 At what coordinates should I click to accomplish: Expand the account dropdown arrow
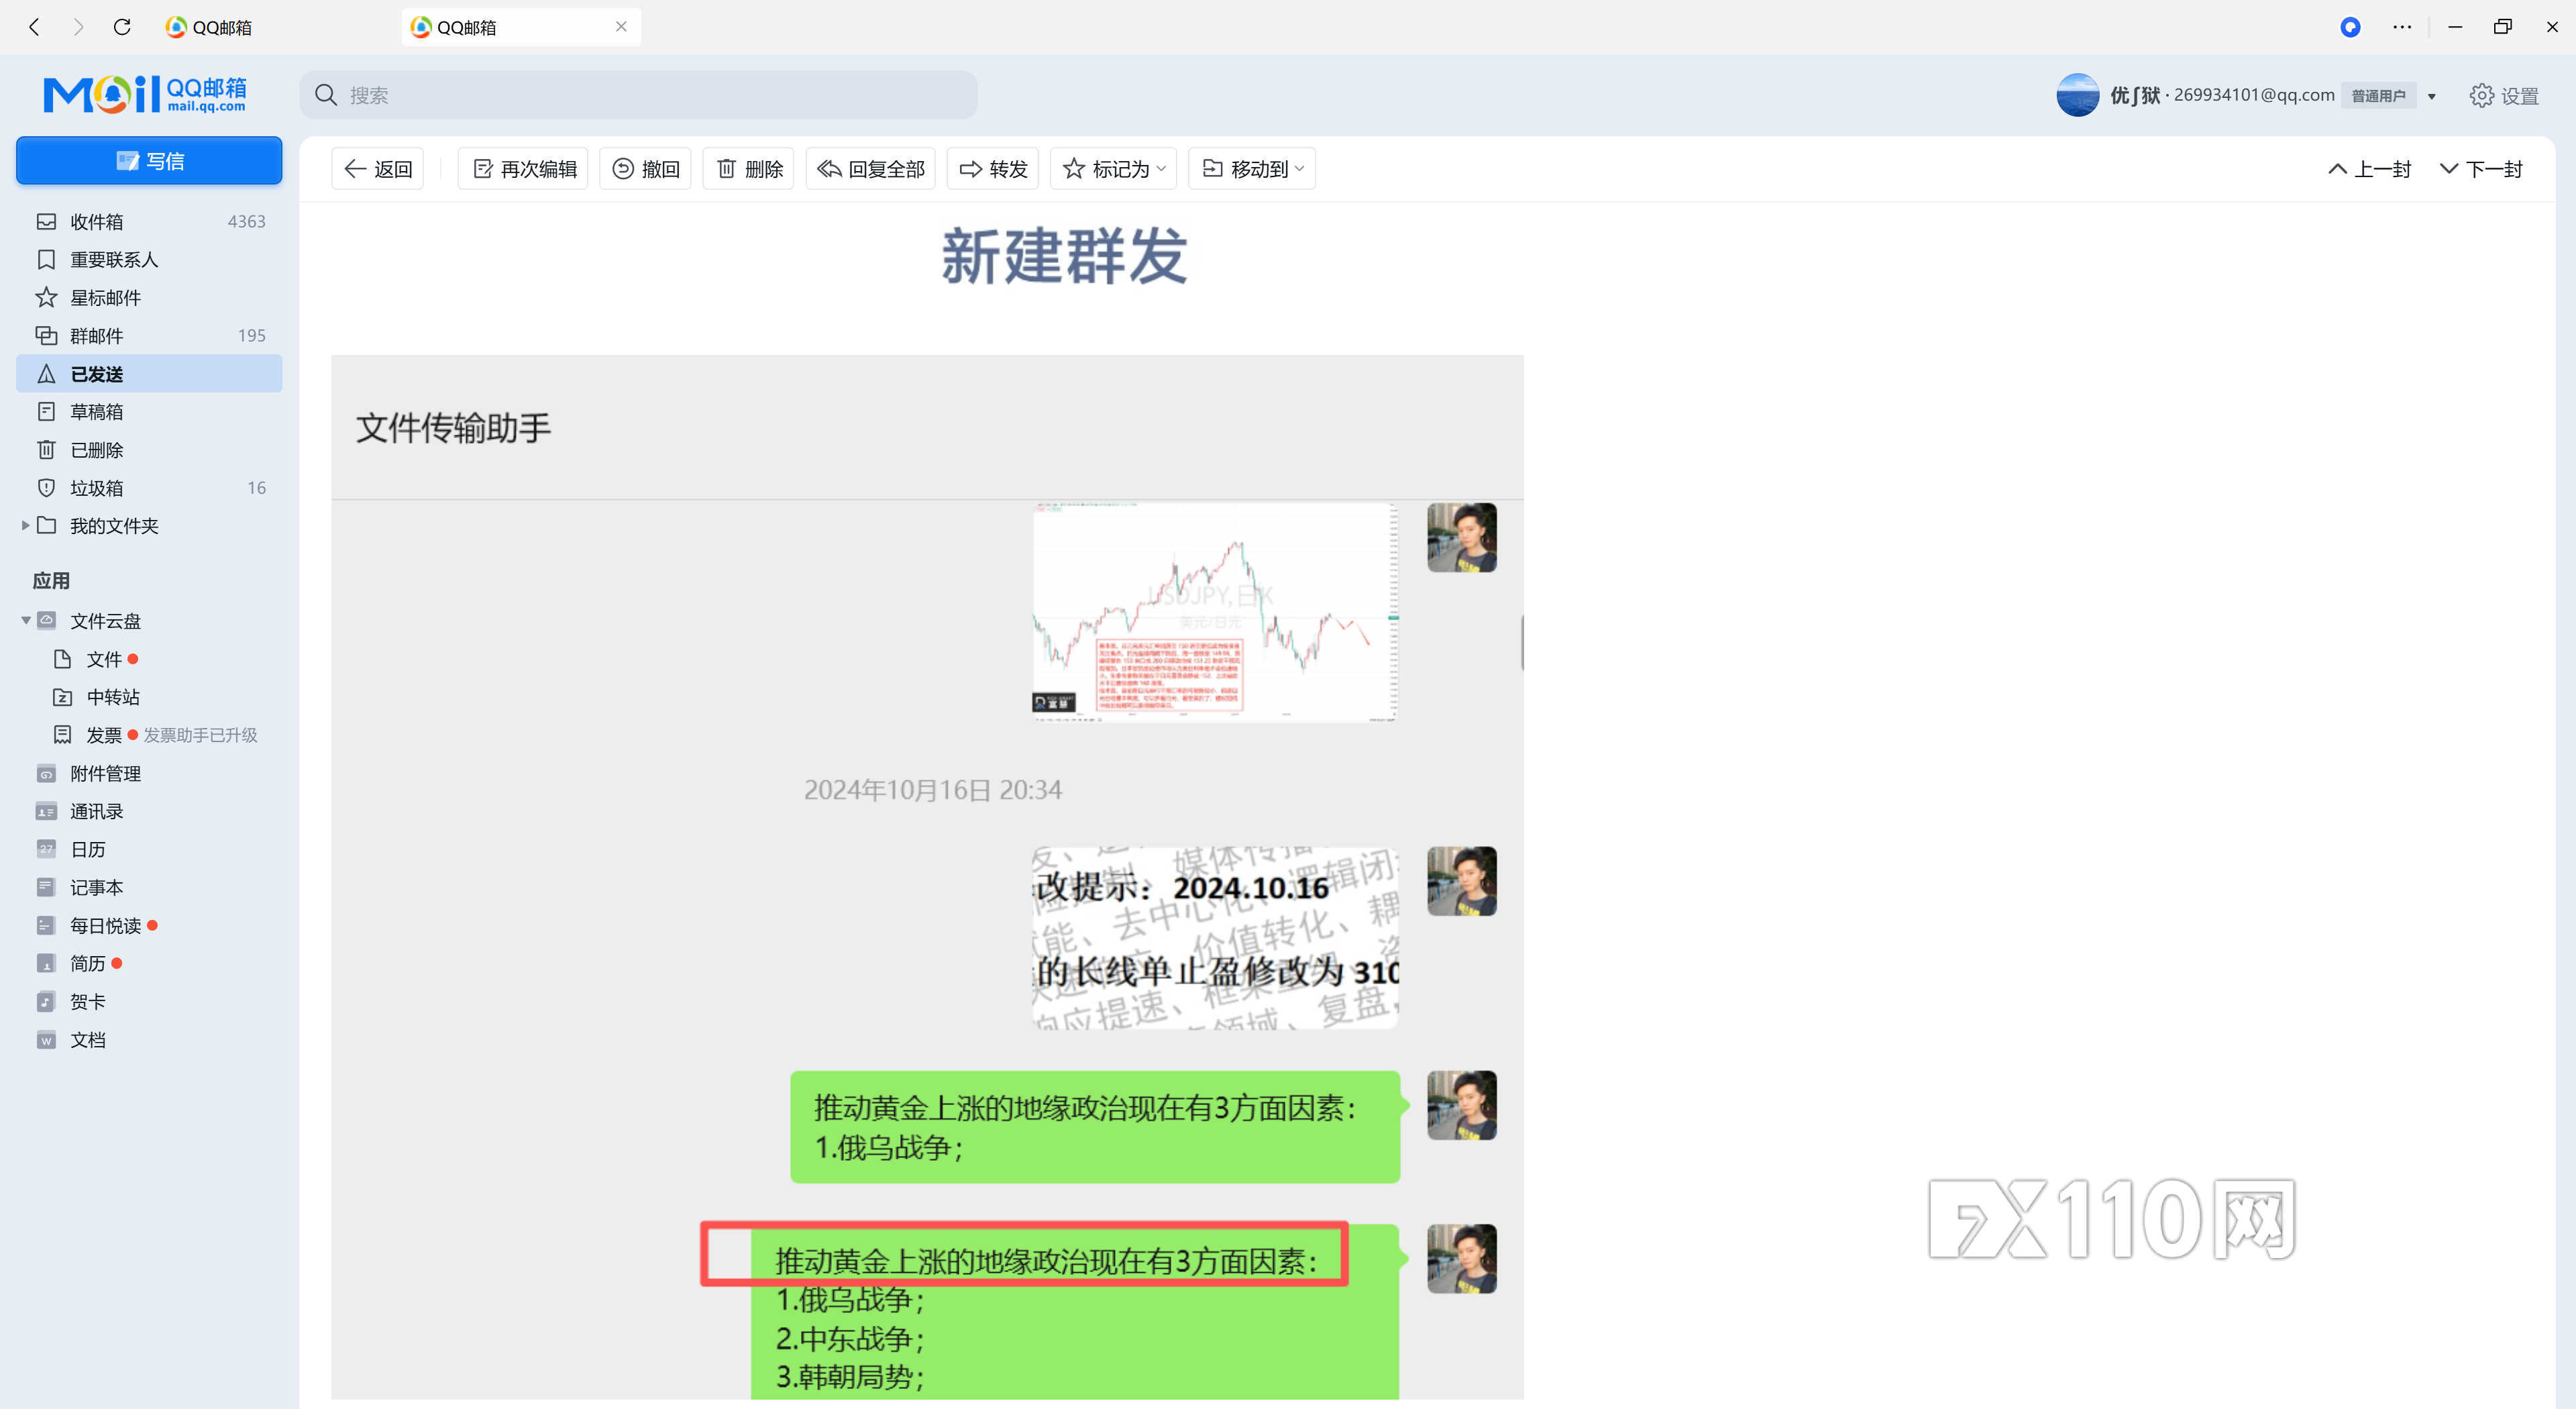2432,96
